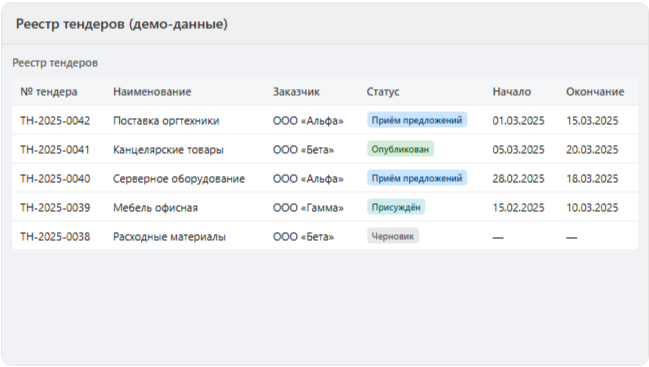
Task: Click the 'Реестр тендеров' table caption
Action: [55, 63]
